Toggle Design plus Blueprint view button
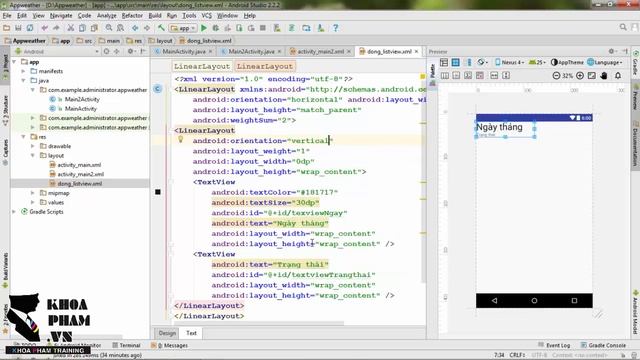This screenshot has height=360, width=640. click(x=469, y=62)
